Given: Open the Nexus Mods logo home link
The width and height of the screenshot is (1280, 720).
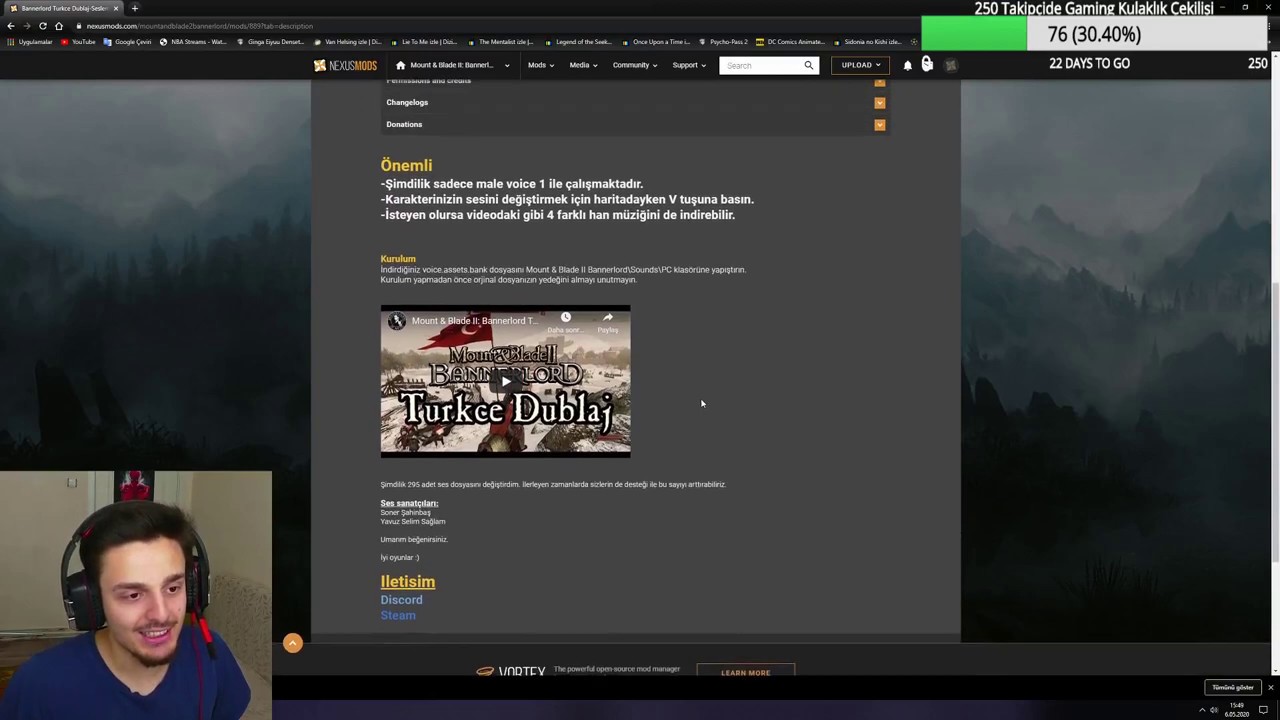Looking at the screenshot, I should tap(345, 65).
